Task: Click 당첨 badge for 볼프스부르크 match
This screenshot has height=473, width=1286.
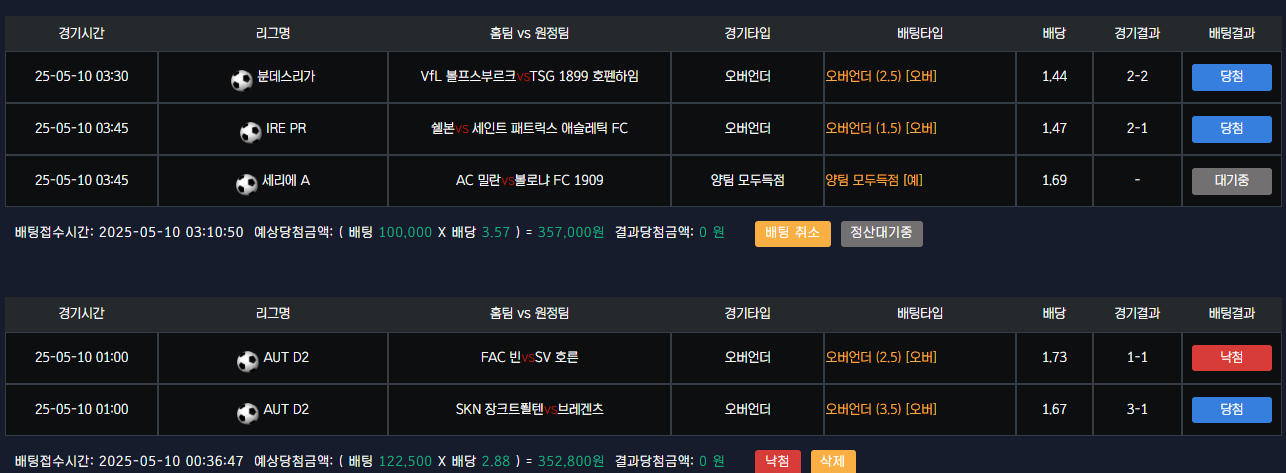Action: tap(1231, 77)
